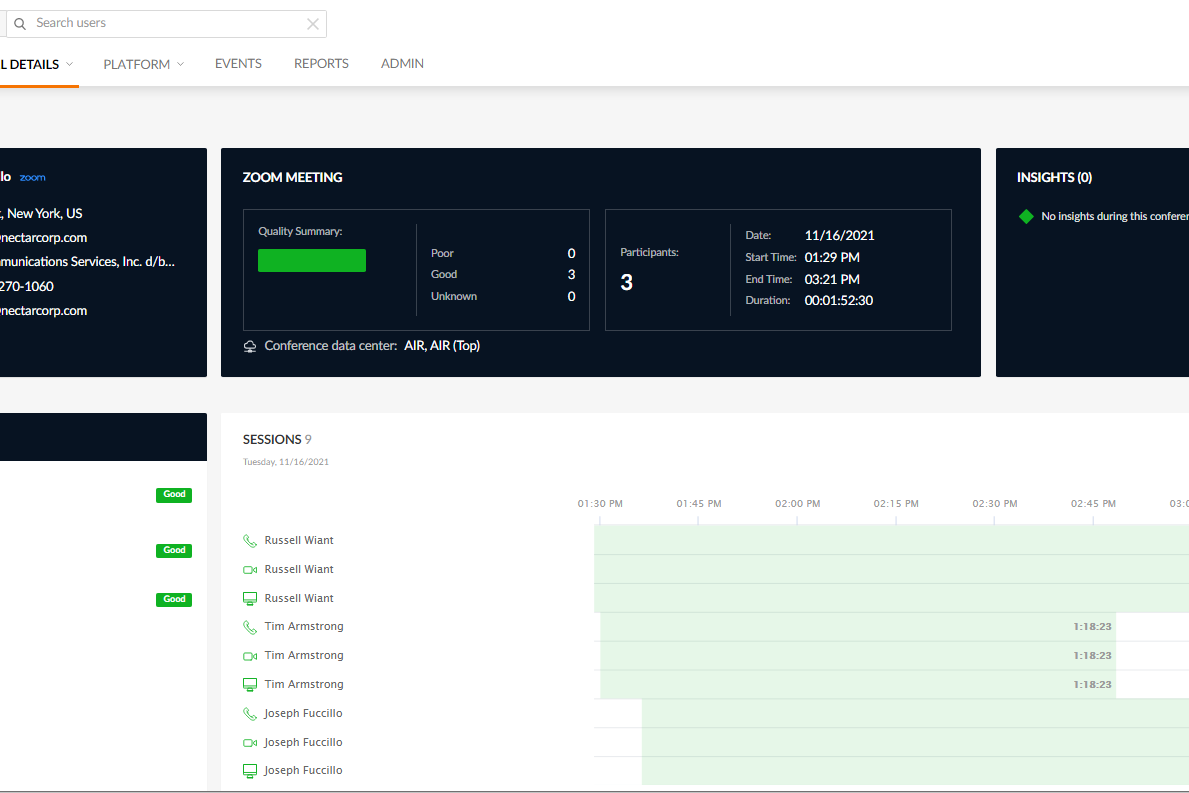Viewport: 1189px width, 793px height.
Task: Click the Poor count value 0
Action: tap(572, 254)
